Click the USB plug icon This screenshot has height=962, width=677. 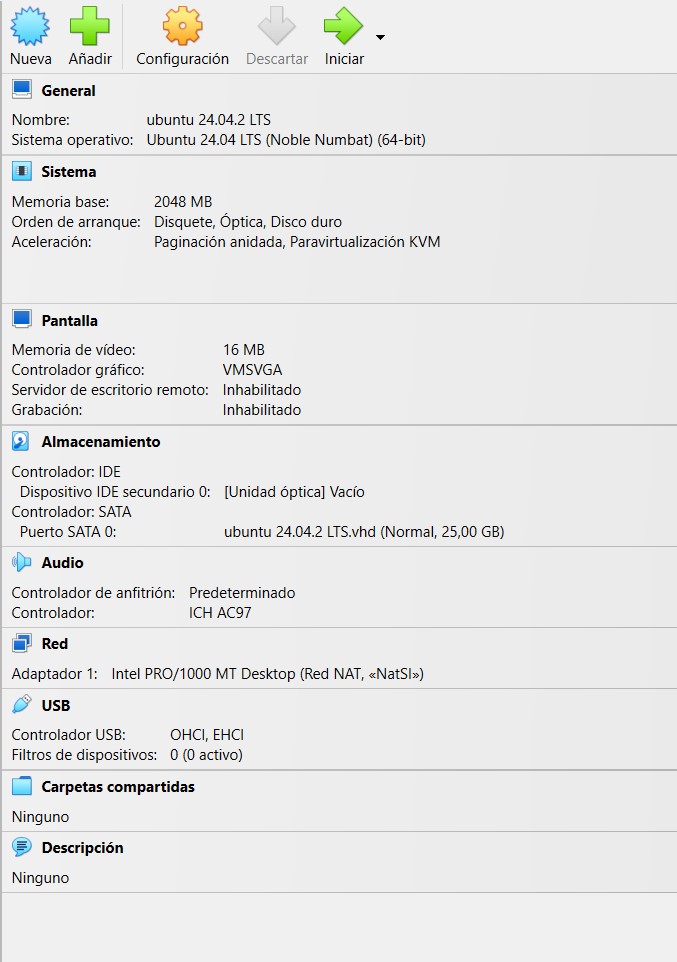click(x=21, y=704)
